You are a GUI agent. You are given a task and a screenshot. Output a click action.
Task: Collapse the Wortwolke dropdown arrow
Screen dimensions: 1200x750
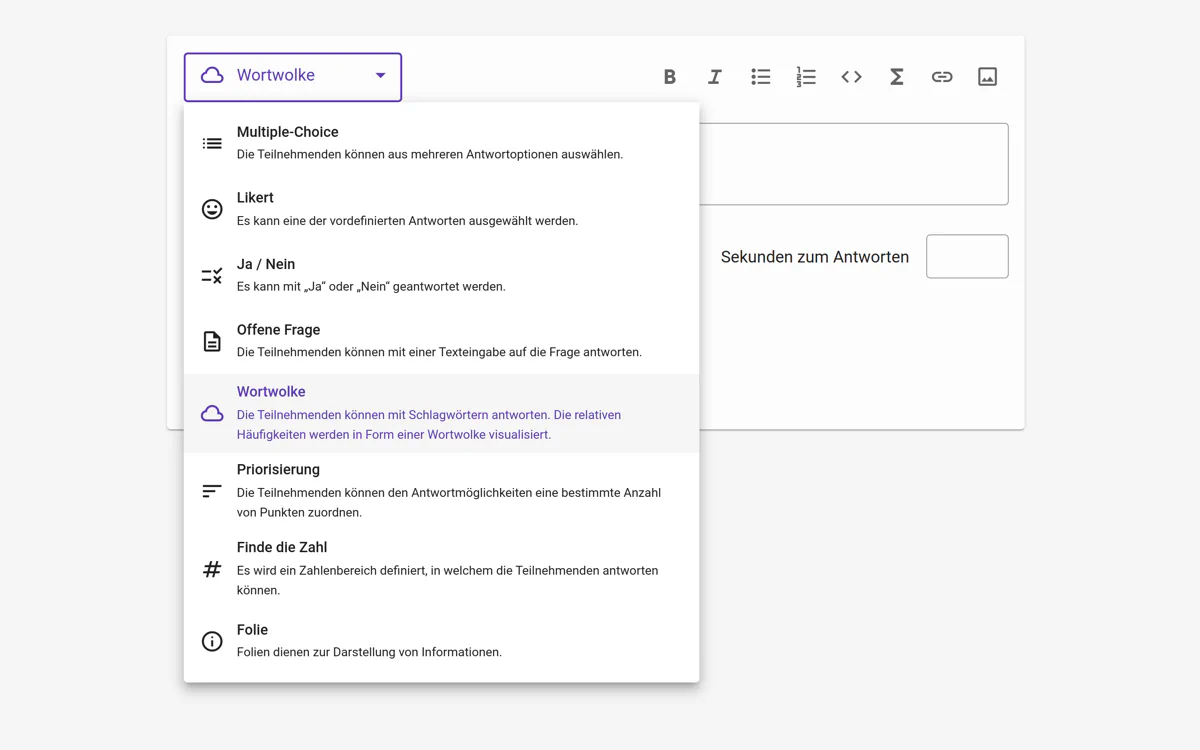pyautogui.click(x=381, y=76)
